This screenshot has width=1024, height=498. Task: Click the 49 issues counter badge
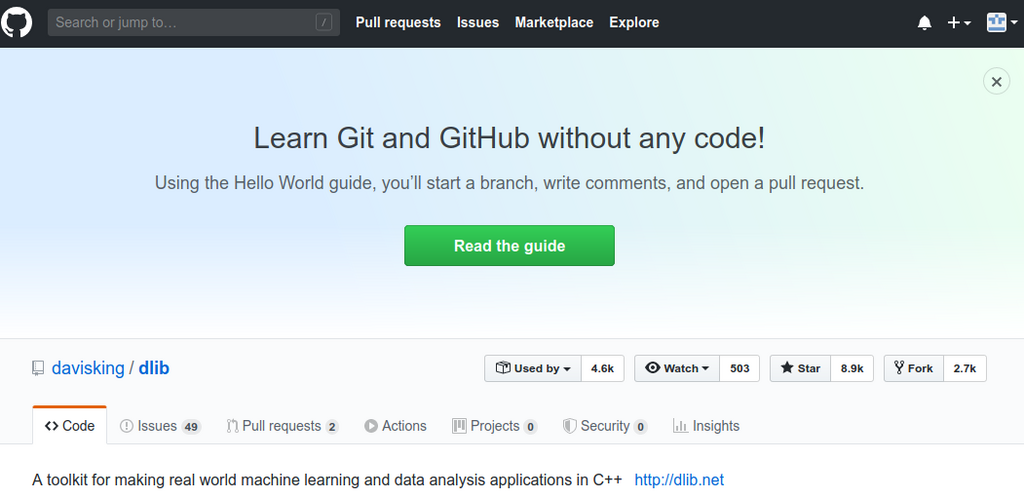click(191, 427)
